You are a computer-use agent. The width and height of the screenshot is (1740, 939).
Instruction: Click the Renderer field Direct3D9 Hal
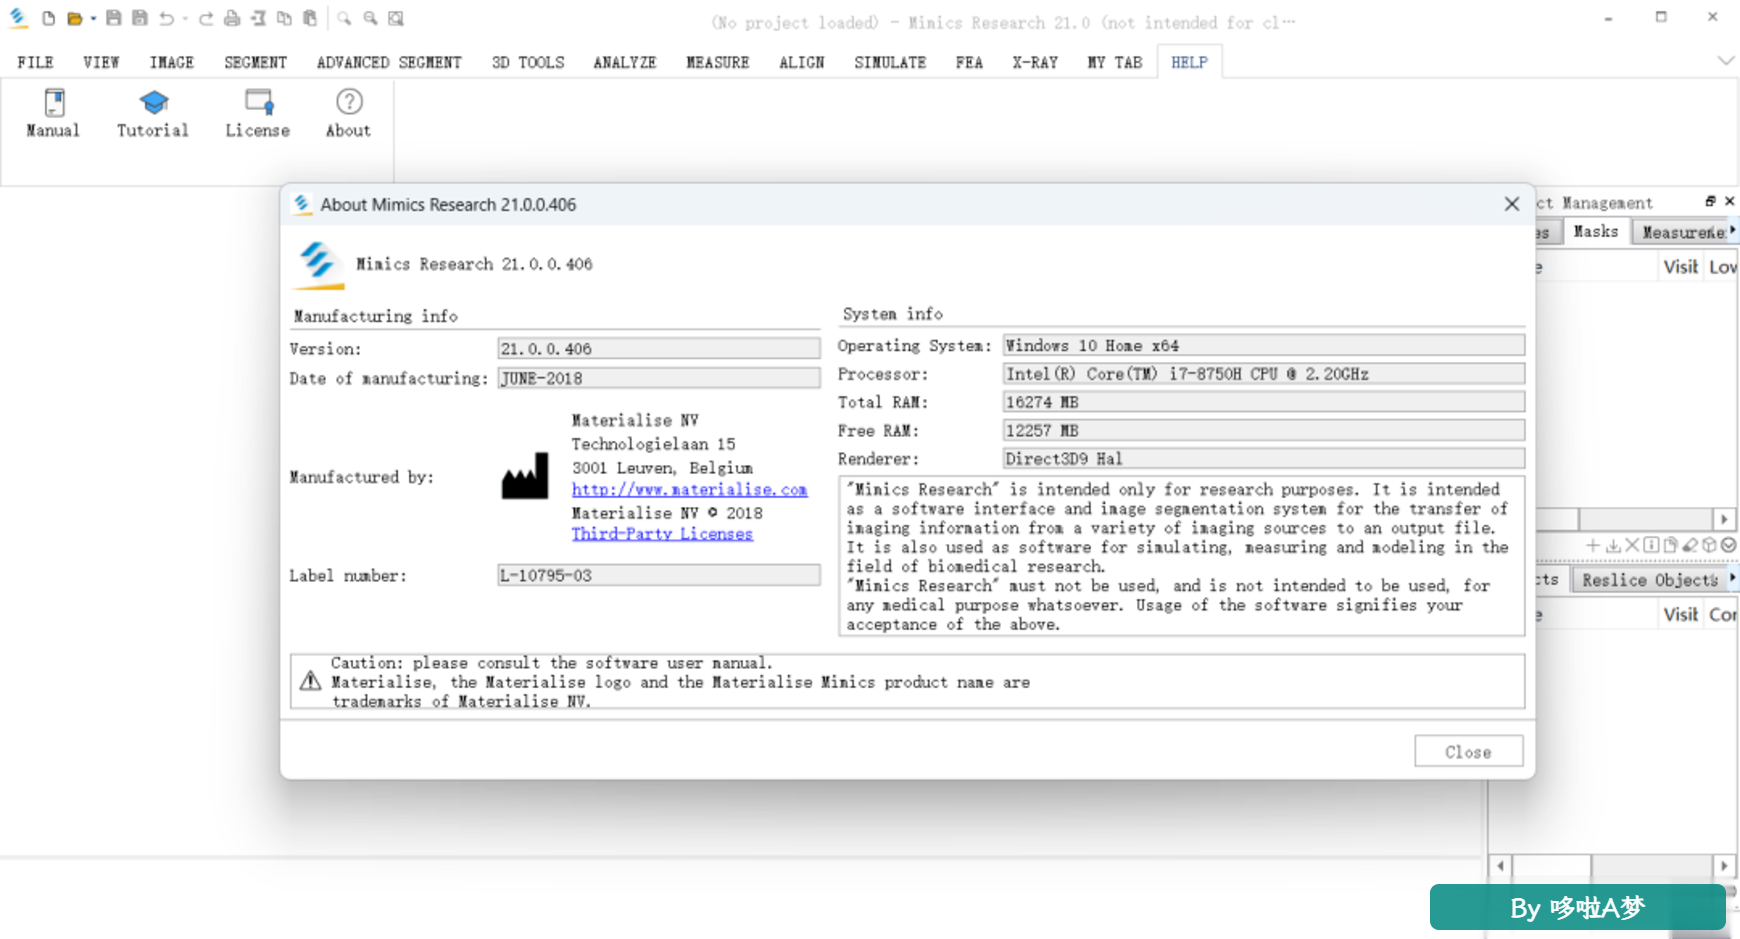(x=1264, y=458)
